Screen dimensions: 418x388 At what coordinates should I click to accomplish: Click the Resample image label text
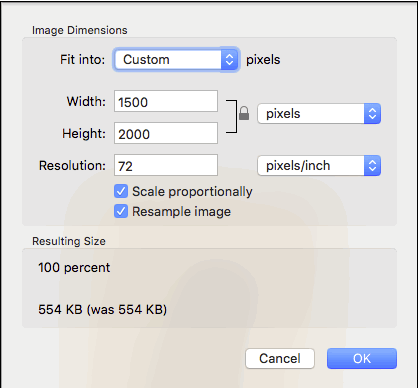coord(182,212)
